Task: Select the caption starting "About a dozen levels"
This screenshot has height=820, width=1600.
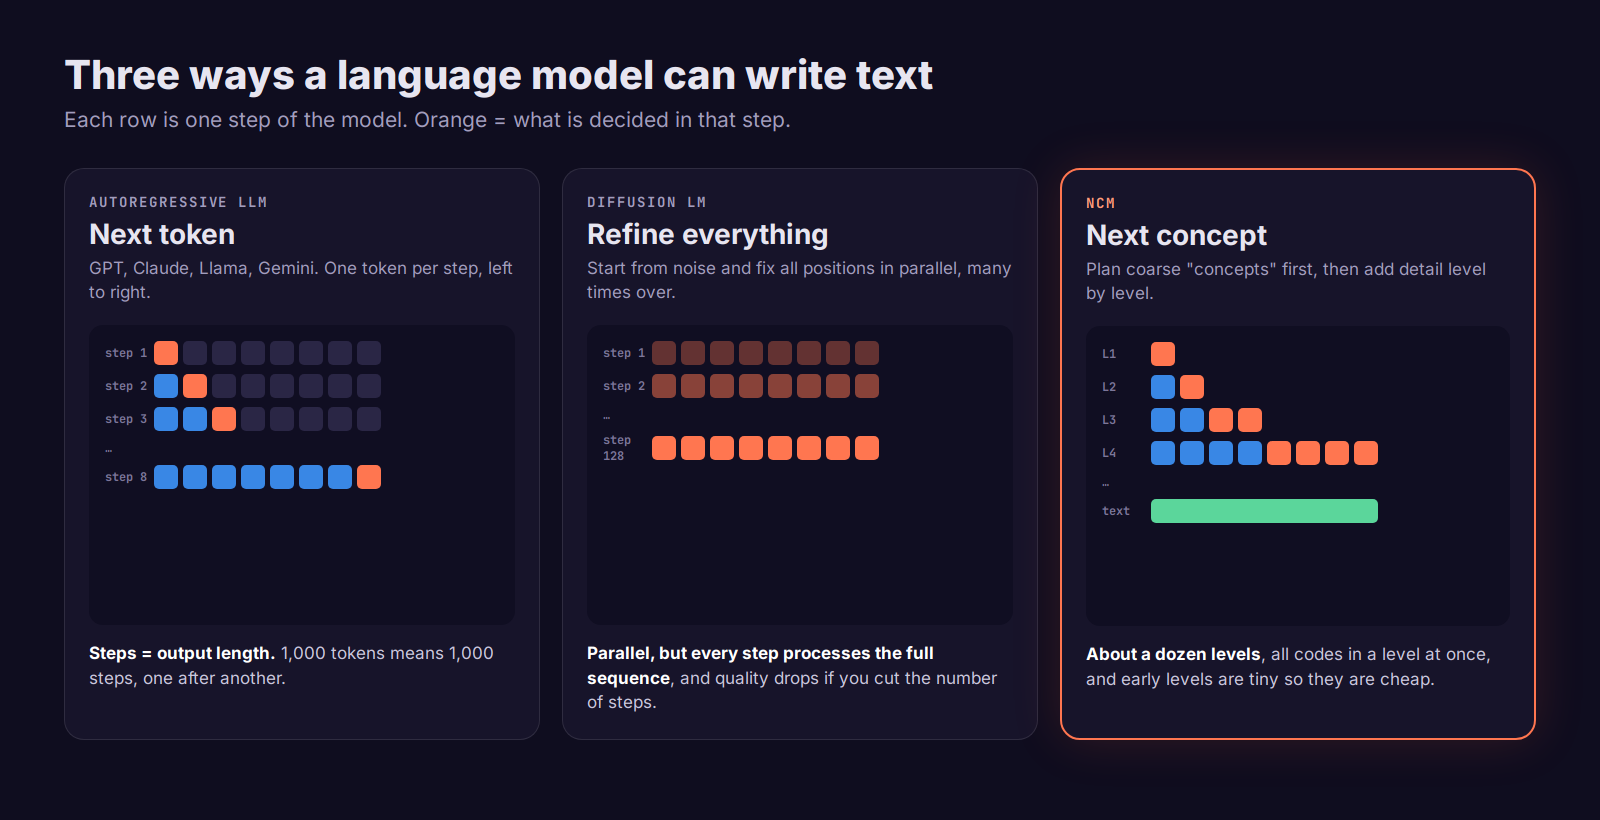Action: click(1288, 666)
